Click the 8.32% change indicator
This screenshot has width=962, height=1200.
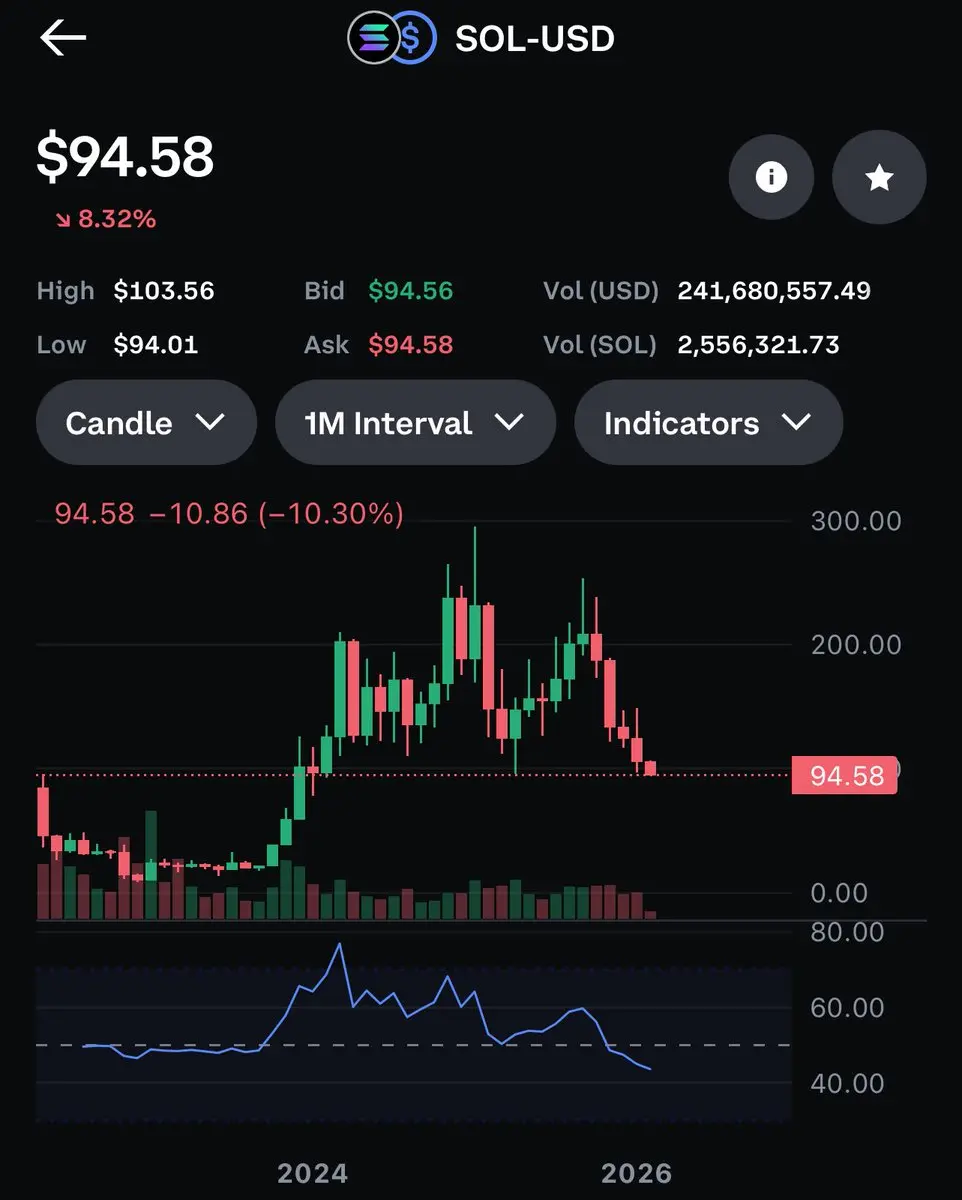[105, 219]
